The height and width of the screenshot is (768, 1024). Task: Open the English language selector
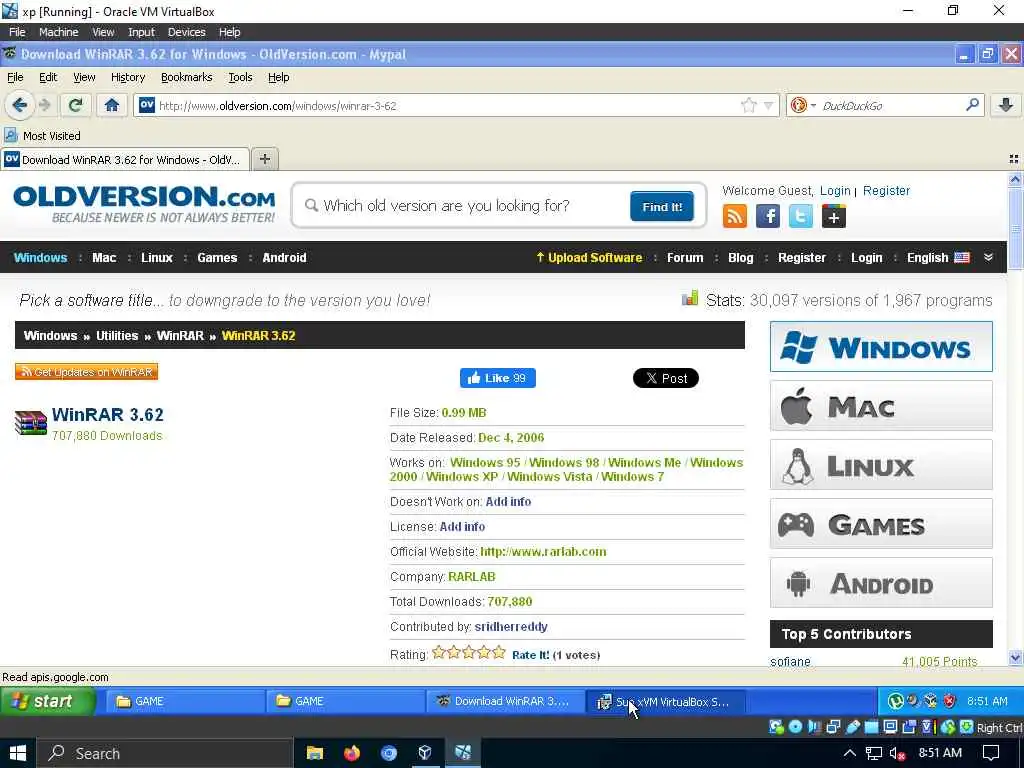coord(938,257)
